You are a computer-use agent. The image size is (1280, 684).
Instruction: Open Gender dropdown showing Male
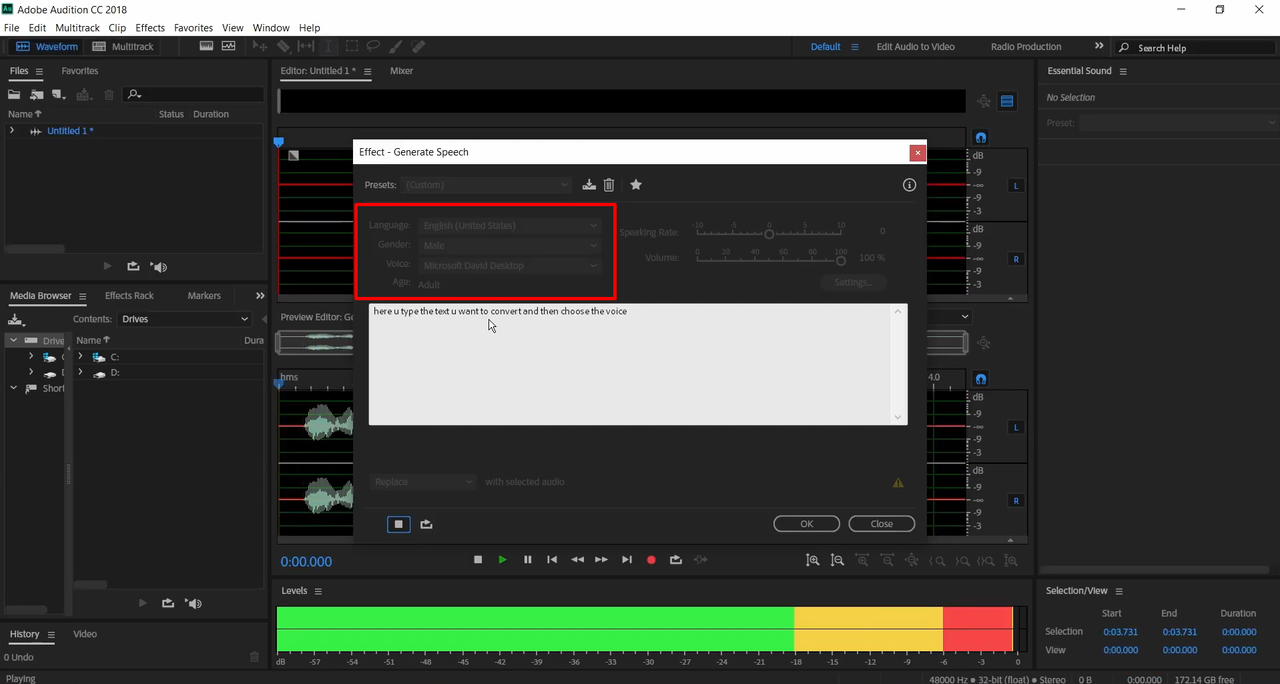[510, 246]
